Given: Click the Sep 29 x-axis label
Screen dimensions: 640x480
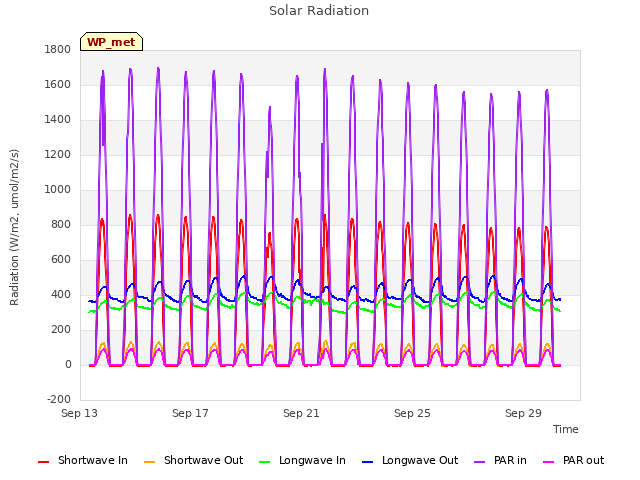Looking at the screenshot, I should click(523, 413).
